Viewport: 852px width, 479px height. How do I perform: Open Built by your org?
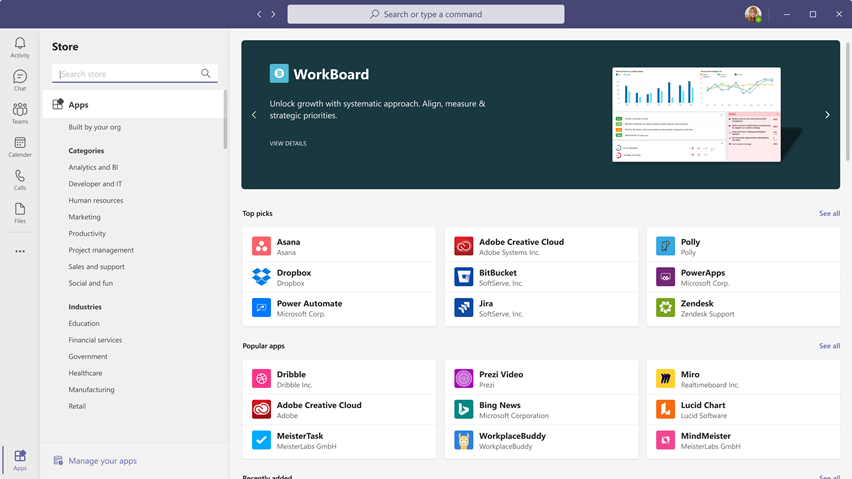95,127
